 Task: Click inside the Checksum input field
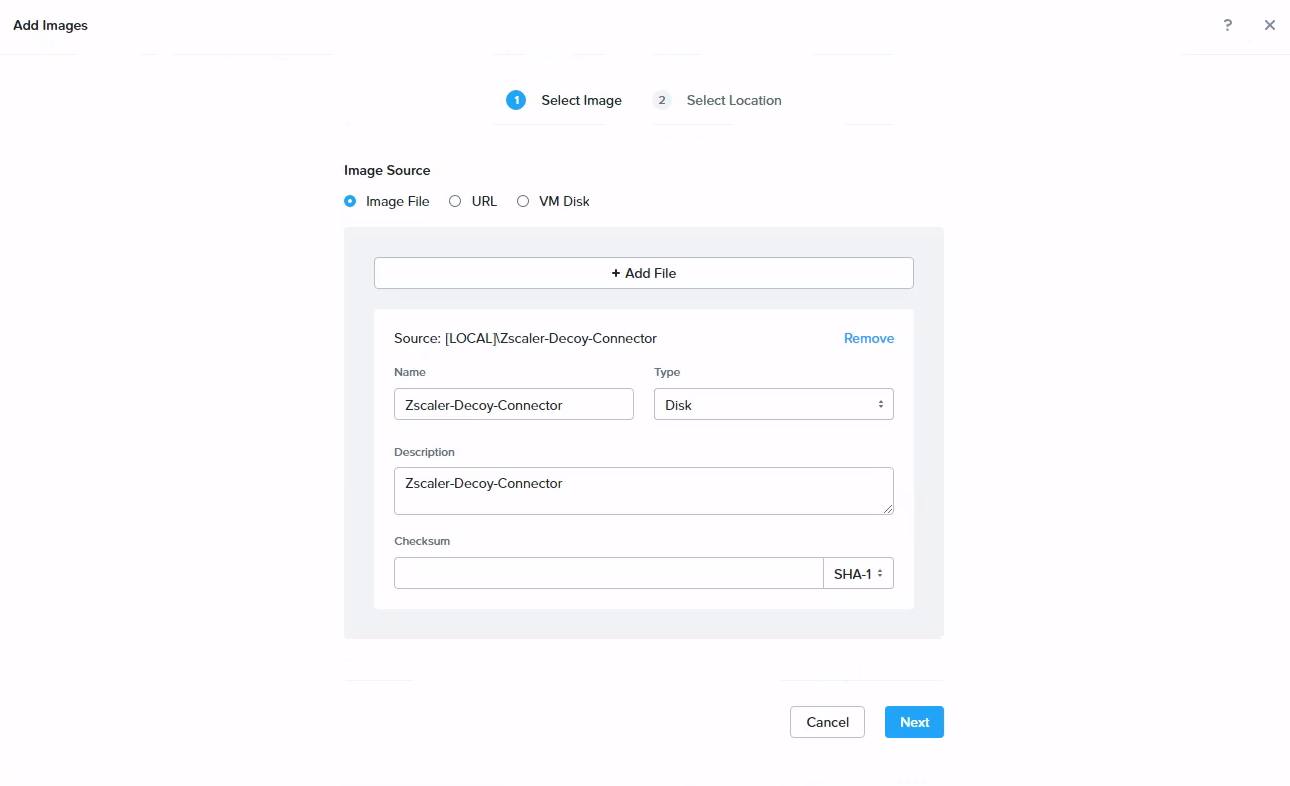coord(608,573)
